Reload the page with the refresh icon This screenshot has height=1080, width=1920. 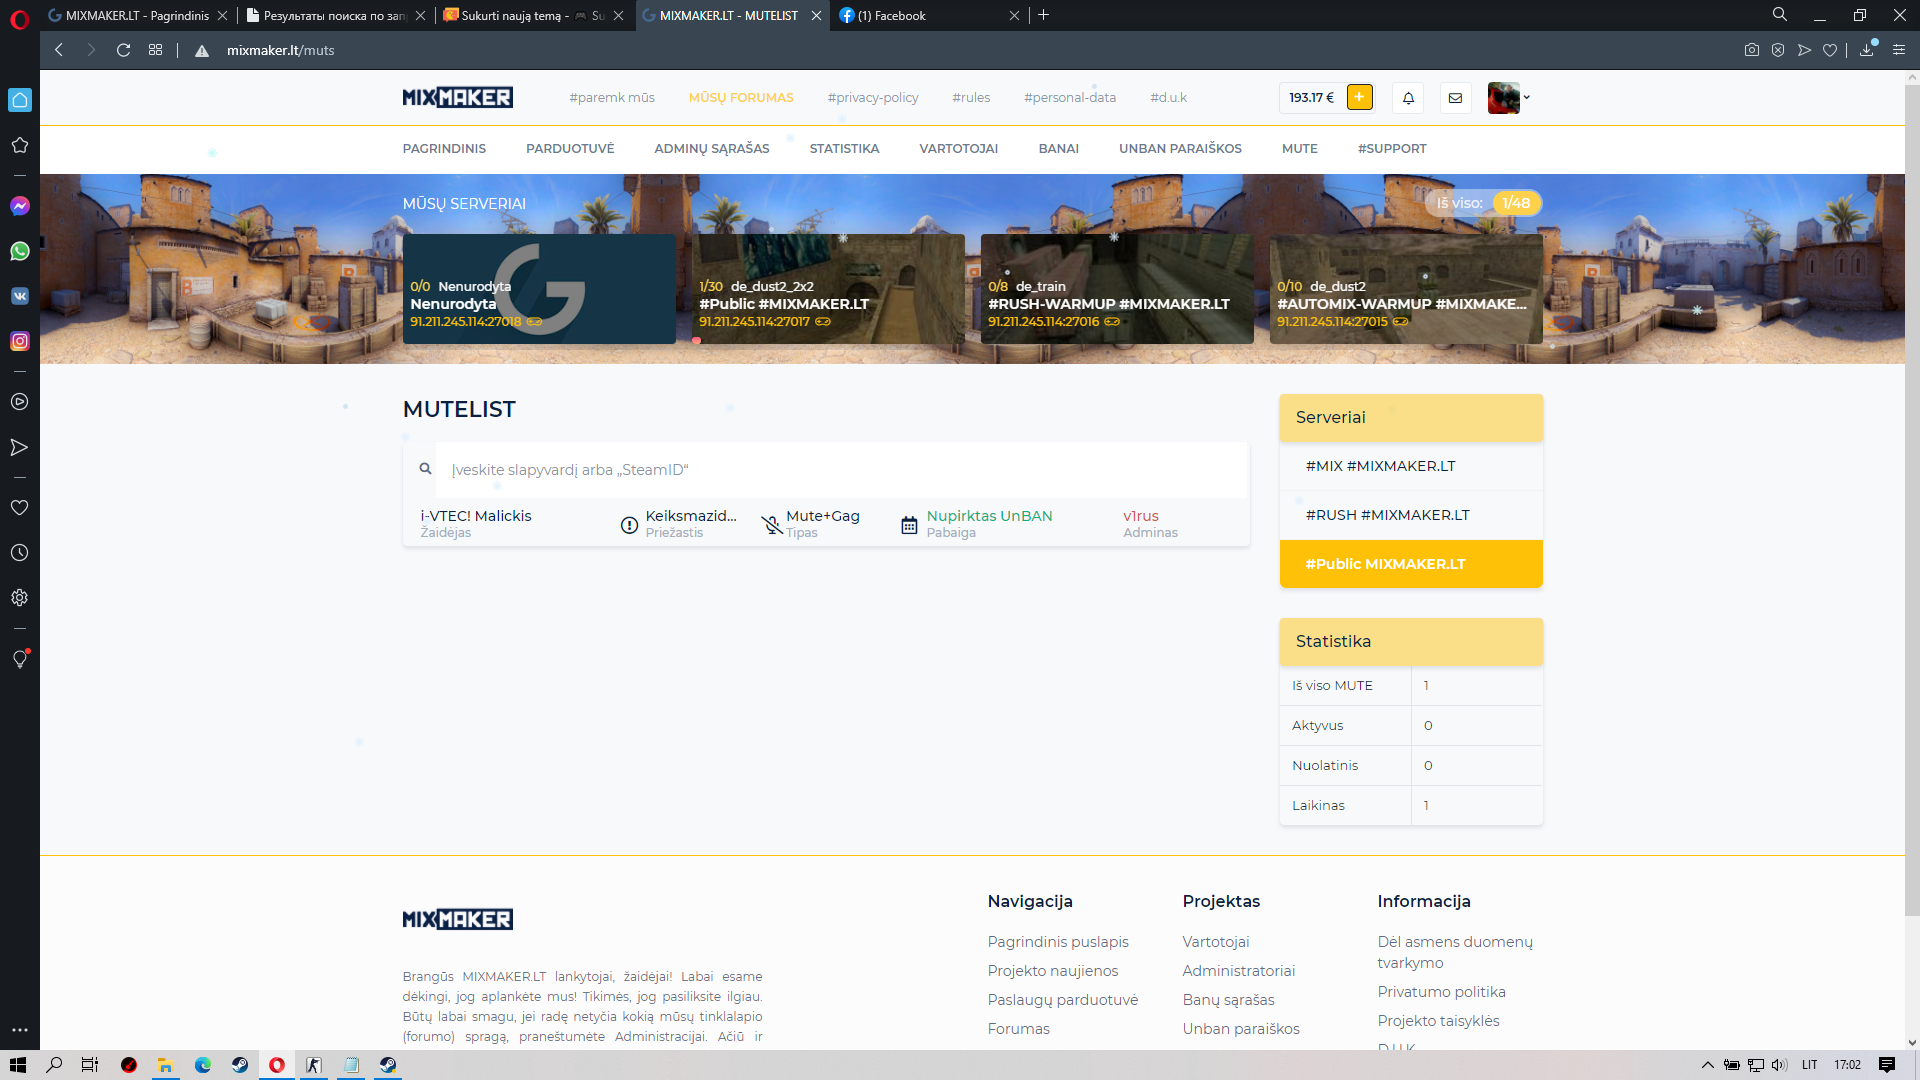tap(123, 50)
